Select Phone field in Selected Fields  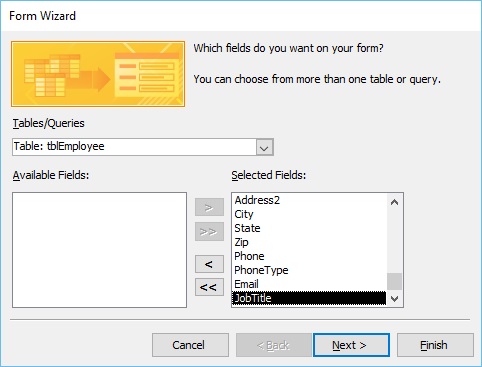coord(309,256)
